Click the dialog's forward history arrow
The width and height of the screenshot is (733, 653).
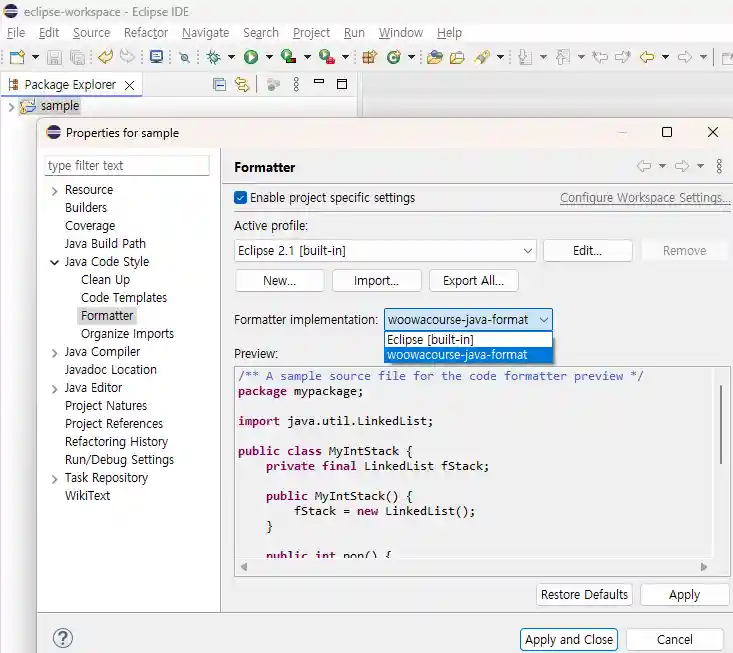[682, 166]
